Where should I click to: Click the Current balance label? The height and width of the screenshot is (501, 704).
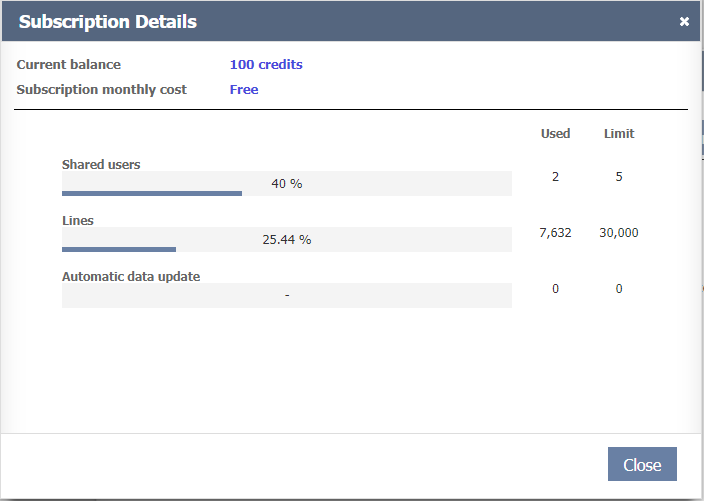pyautogui.click(x=69, y=65)
